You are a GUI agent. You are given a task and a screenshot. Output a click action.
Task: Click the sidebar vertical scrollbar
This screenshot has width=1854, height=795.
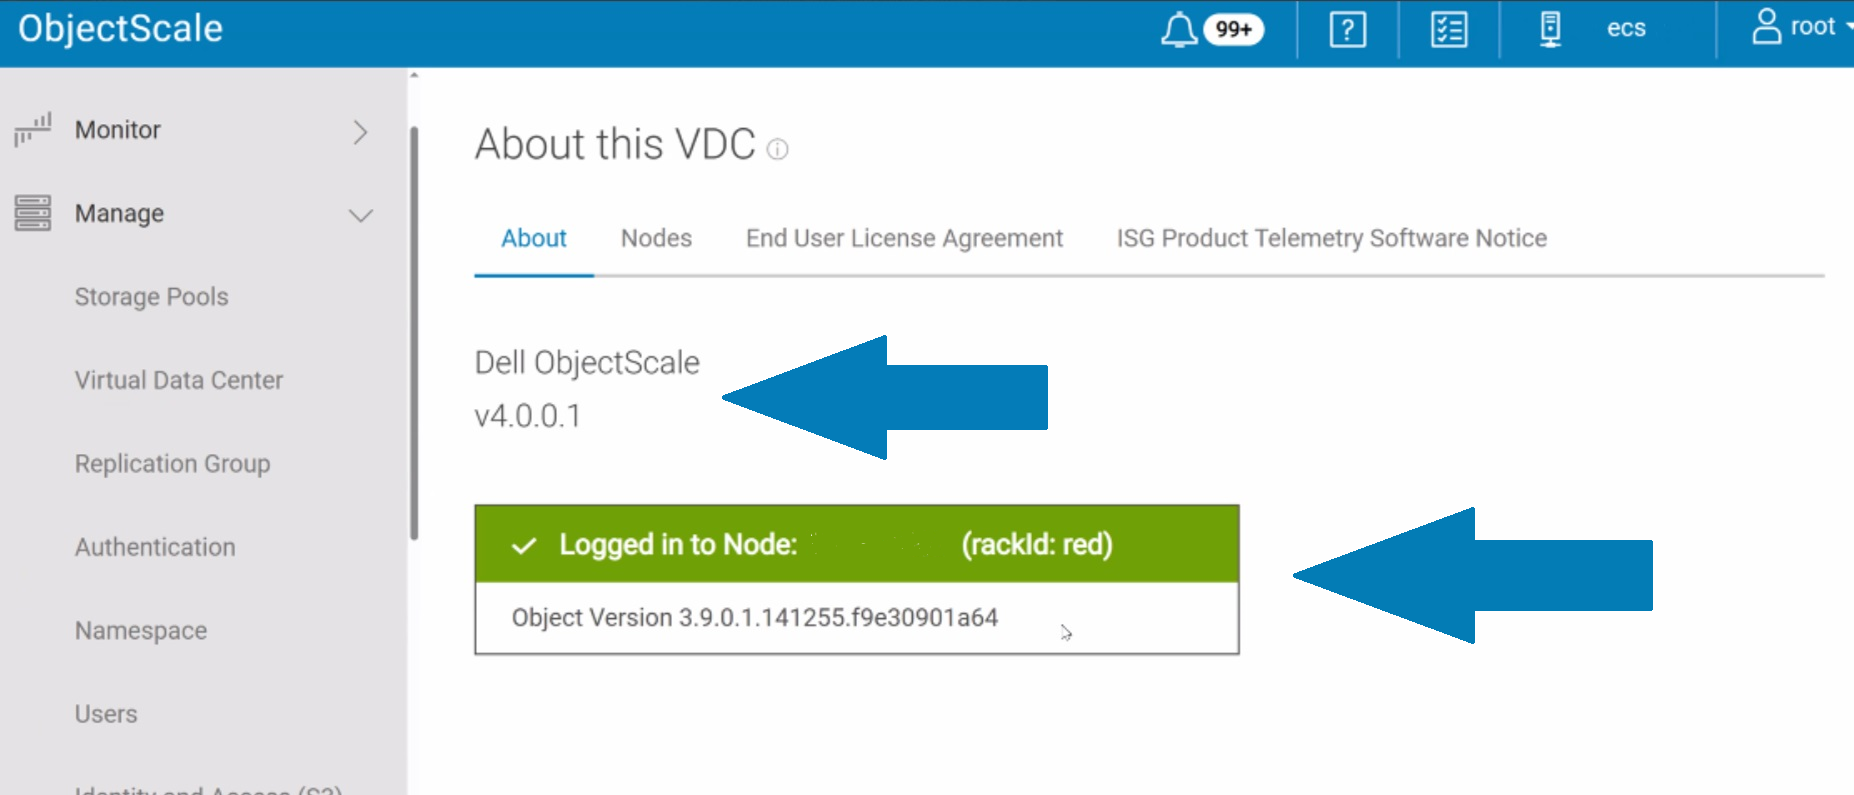click(413, 330)
